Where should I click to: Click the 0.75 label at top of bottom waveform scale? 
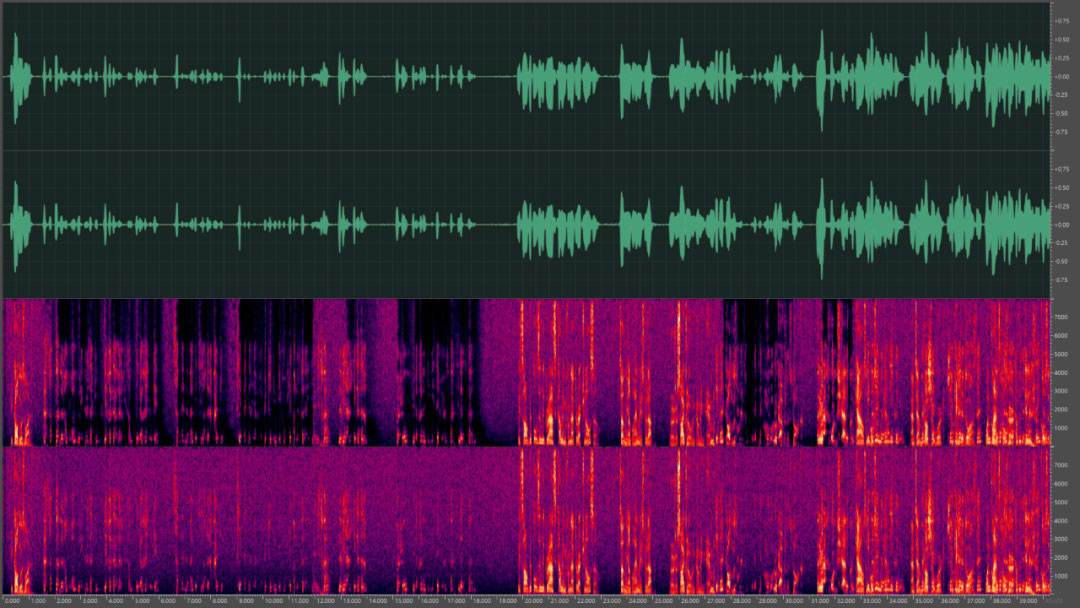[x=1062, y=169]
